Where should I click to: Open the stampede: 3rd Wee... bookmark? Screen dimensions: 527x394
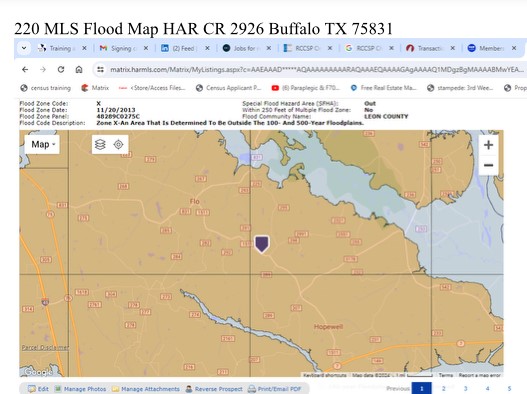click(x=460, y=88)
